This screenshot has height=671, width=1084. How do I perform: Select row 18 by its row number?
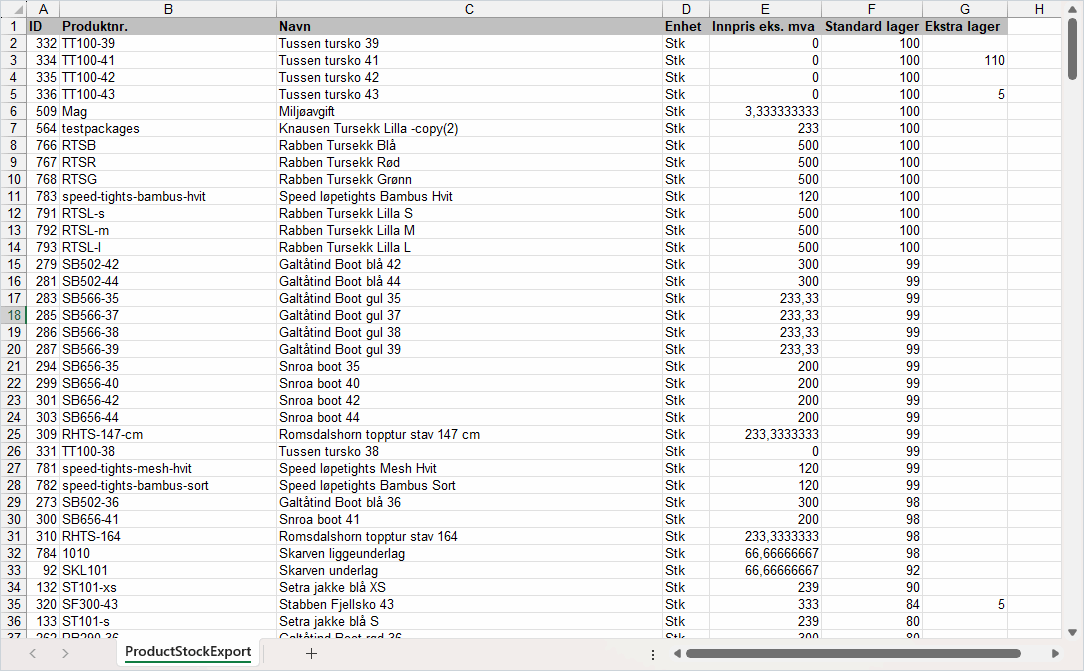[x=14, y=315]
